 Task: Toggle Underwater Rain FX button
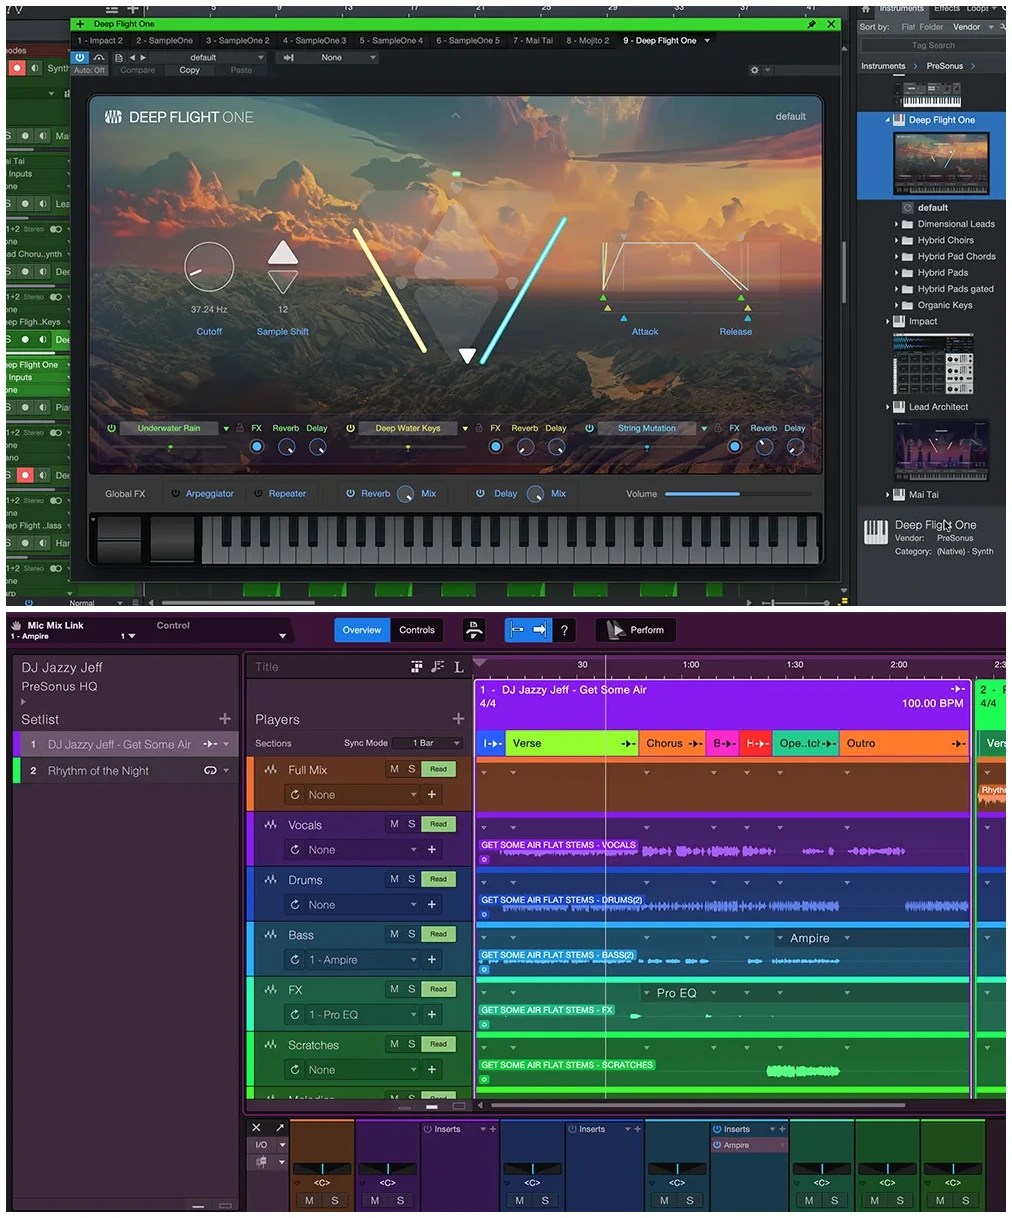(257, 447)
